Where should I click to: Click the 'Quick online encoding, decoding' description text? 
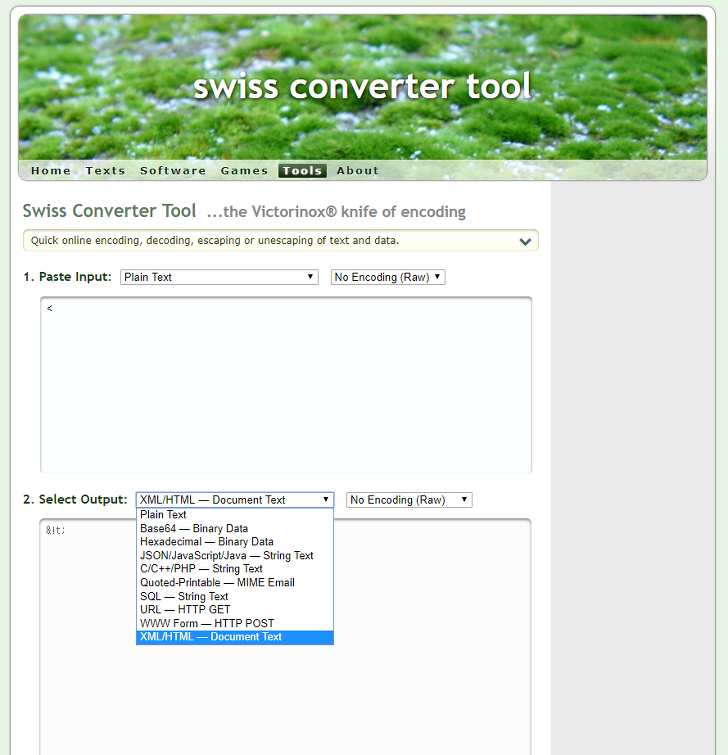[215, 240]
